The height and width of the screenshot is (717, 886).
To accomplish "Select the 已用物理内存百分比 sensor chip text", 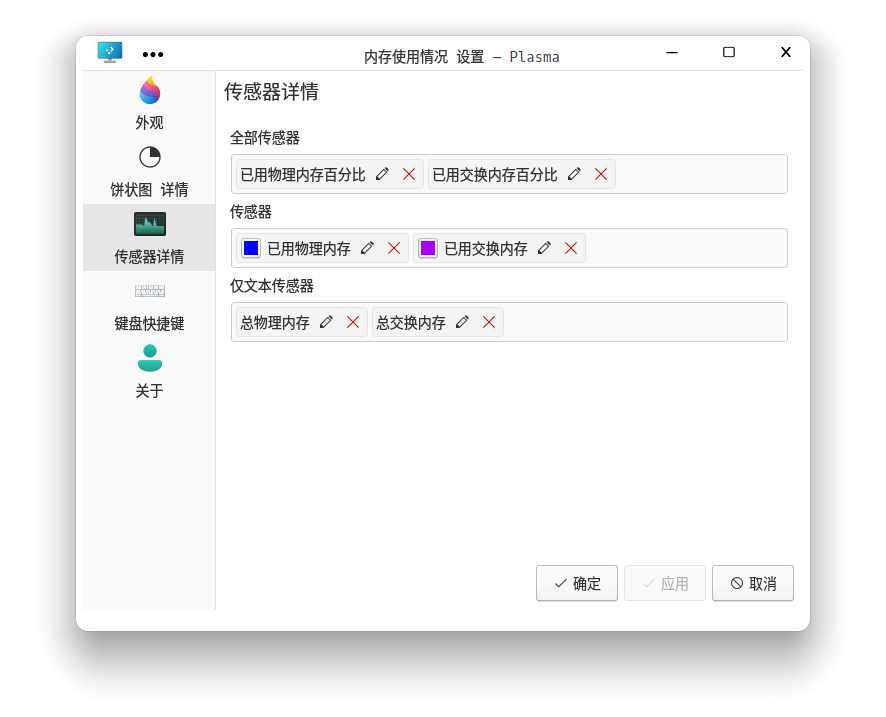I will click(x=303, y=175).
